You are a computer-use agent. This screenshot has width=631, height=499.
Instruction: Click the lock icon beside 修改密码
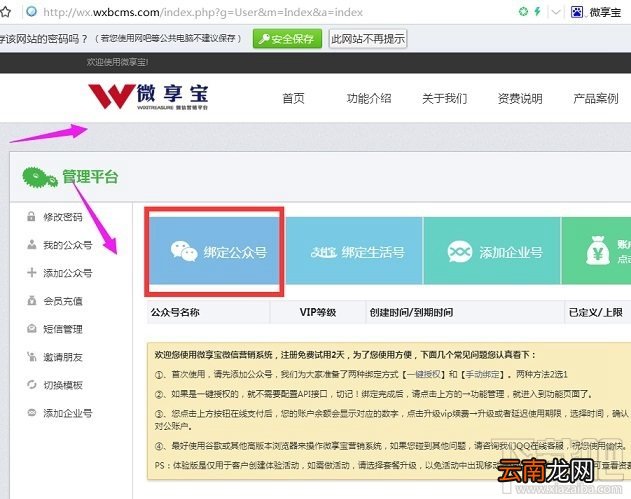click(31, 217)
